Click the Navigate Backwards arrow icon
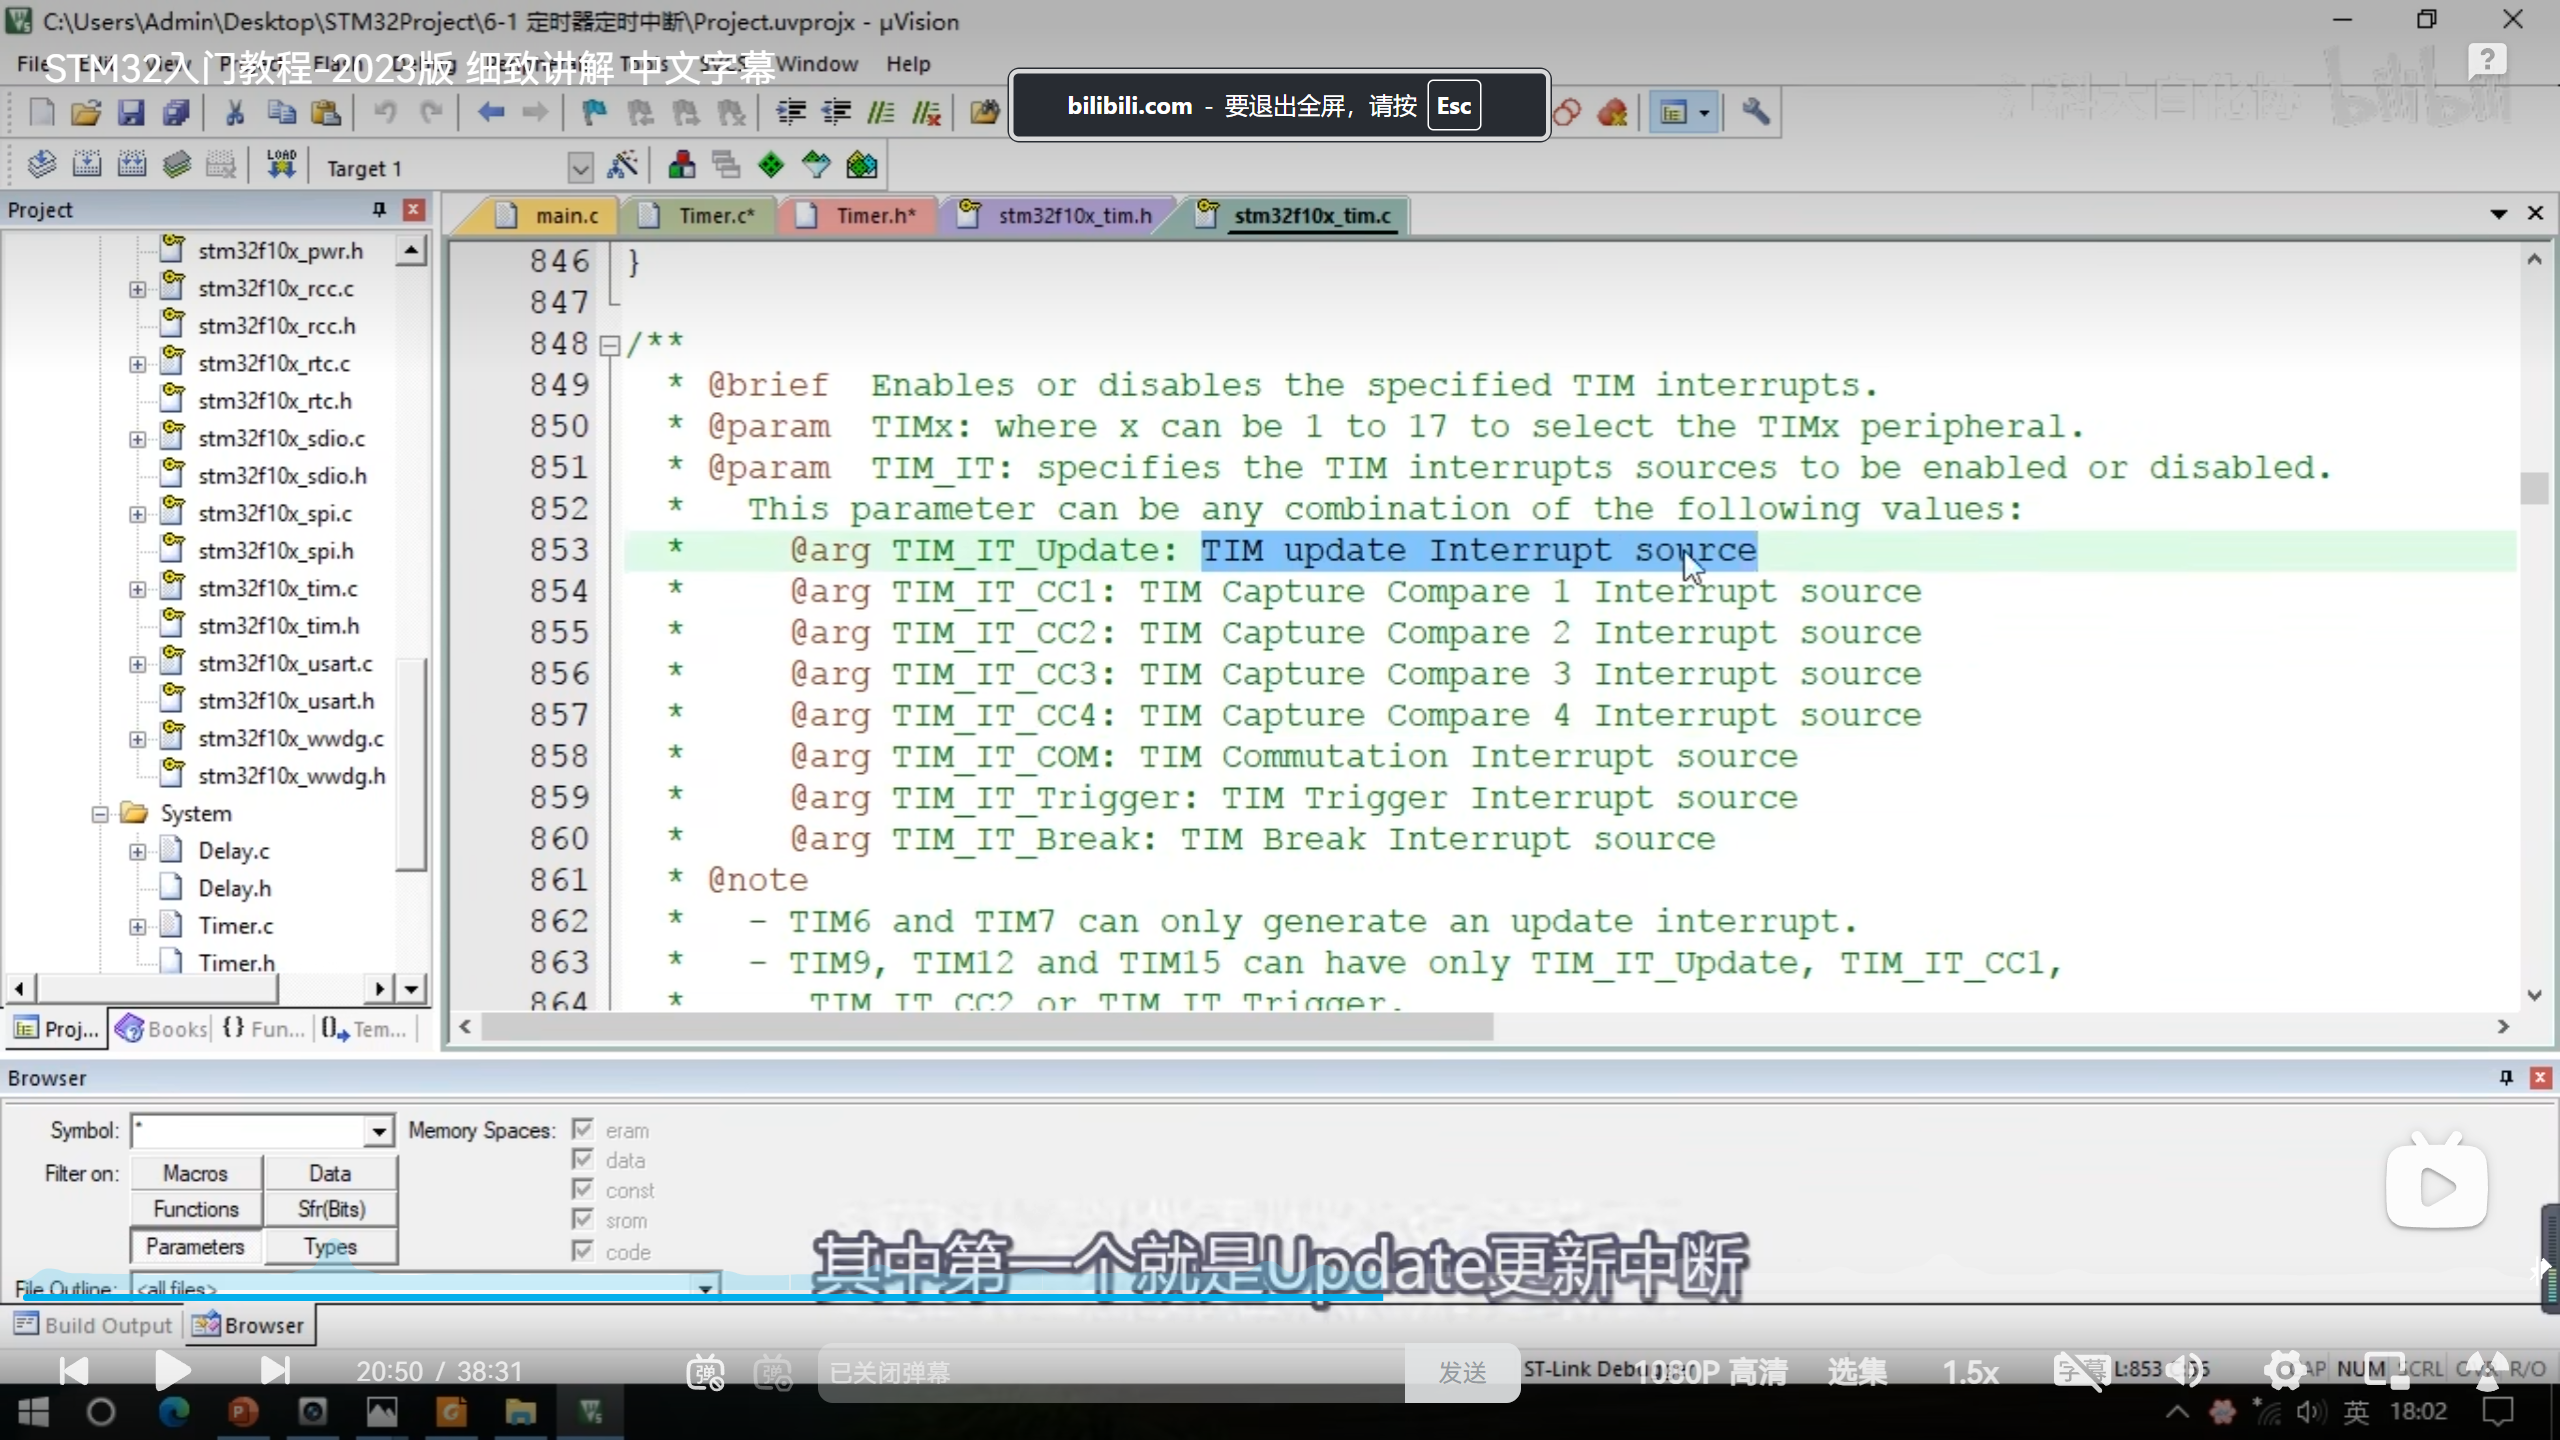Viewport: 2560px width, 1440px height. tap(490, 113)
